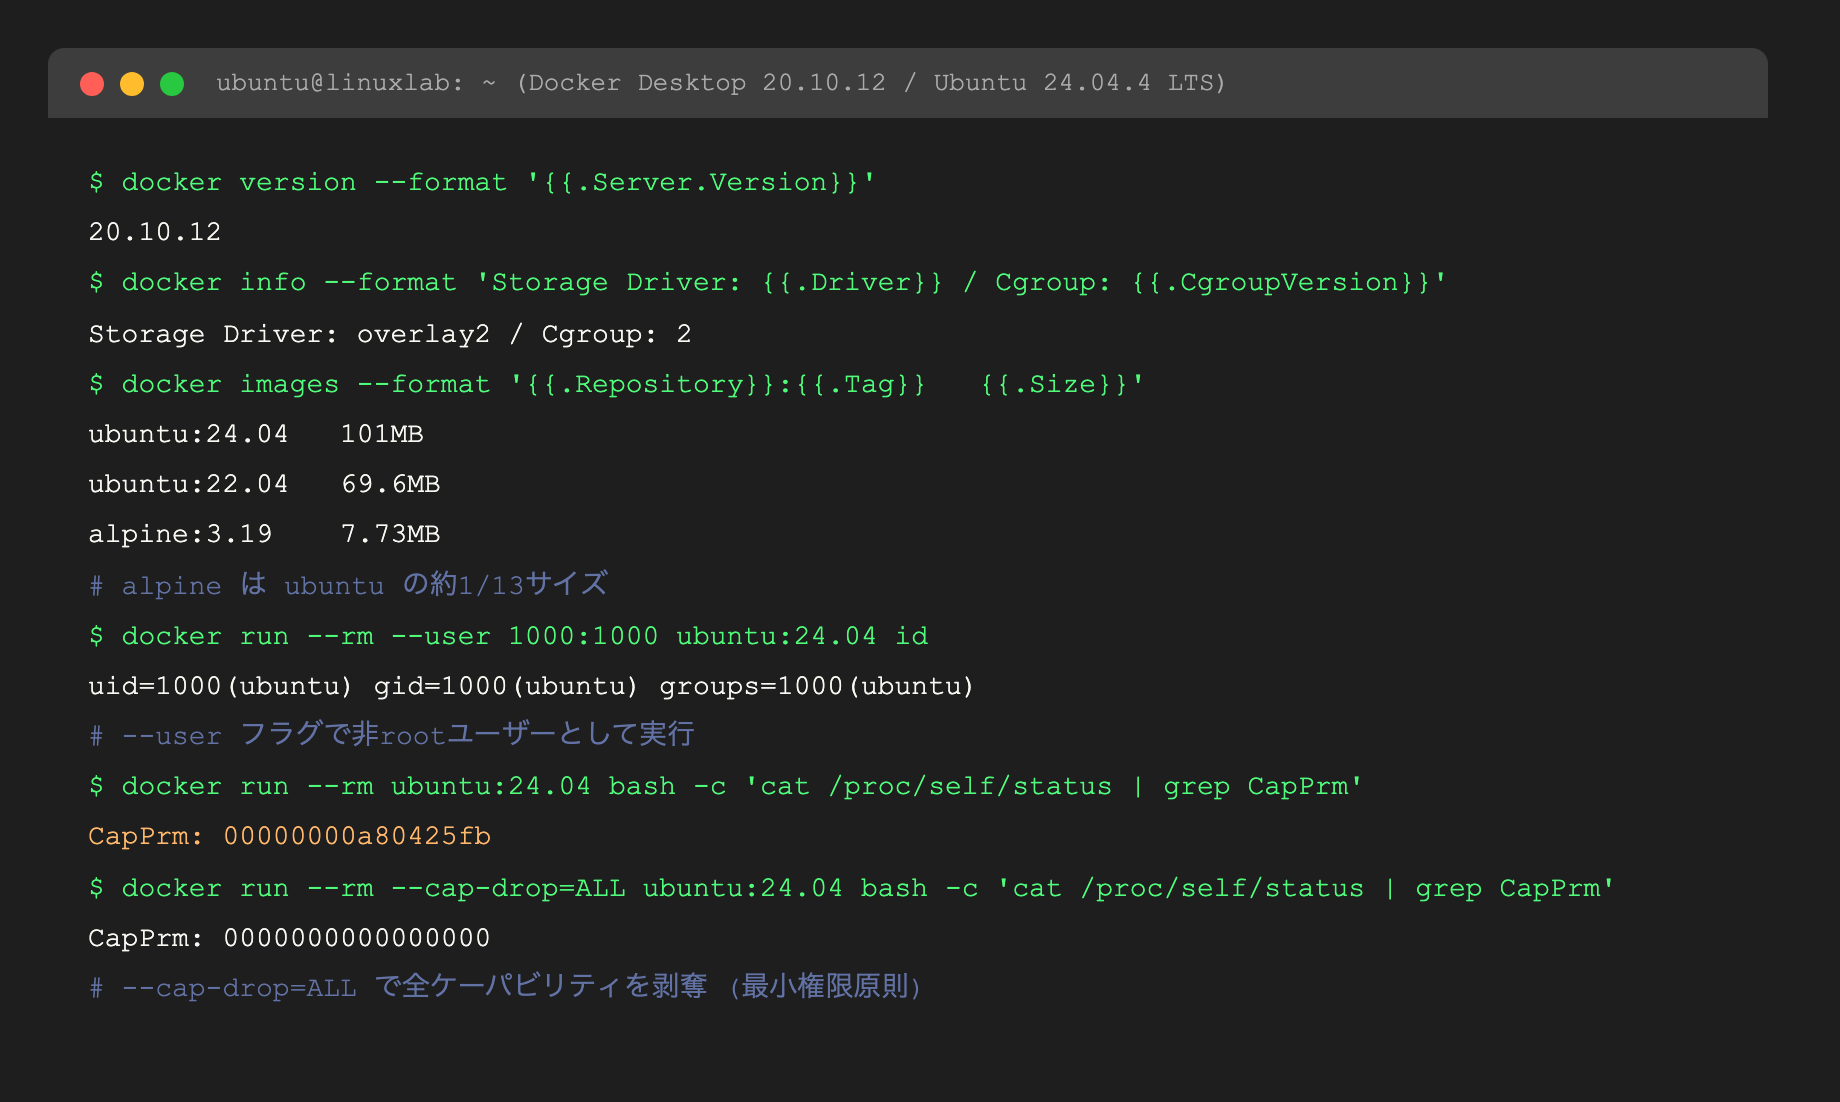Click the 'docker info --format' command line
The height and width of the screenshot is (1102, 1840).
[768, 282]
